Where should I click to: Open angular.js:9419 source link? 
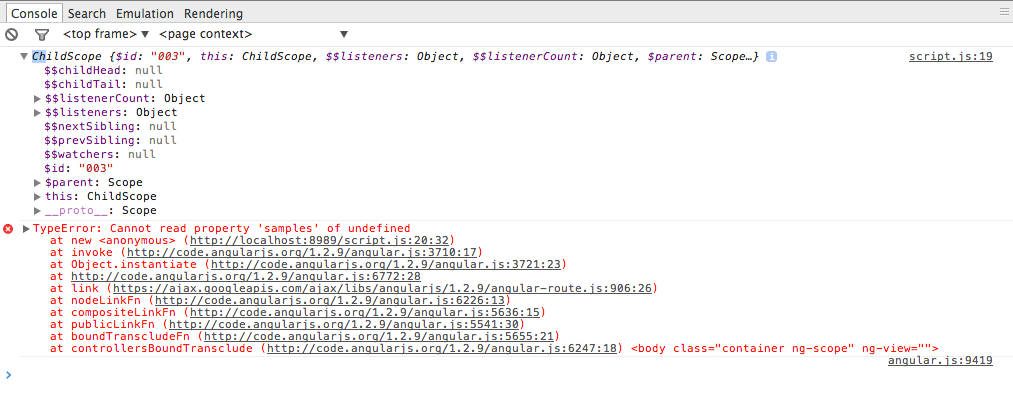tap(940, 361)
